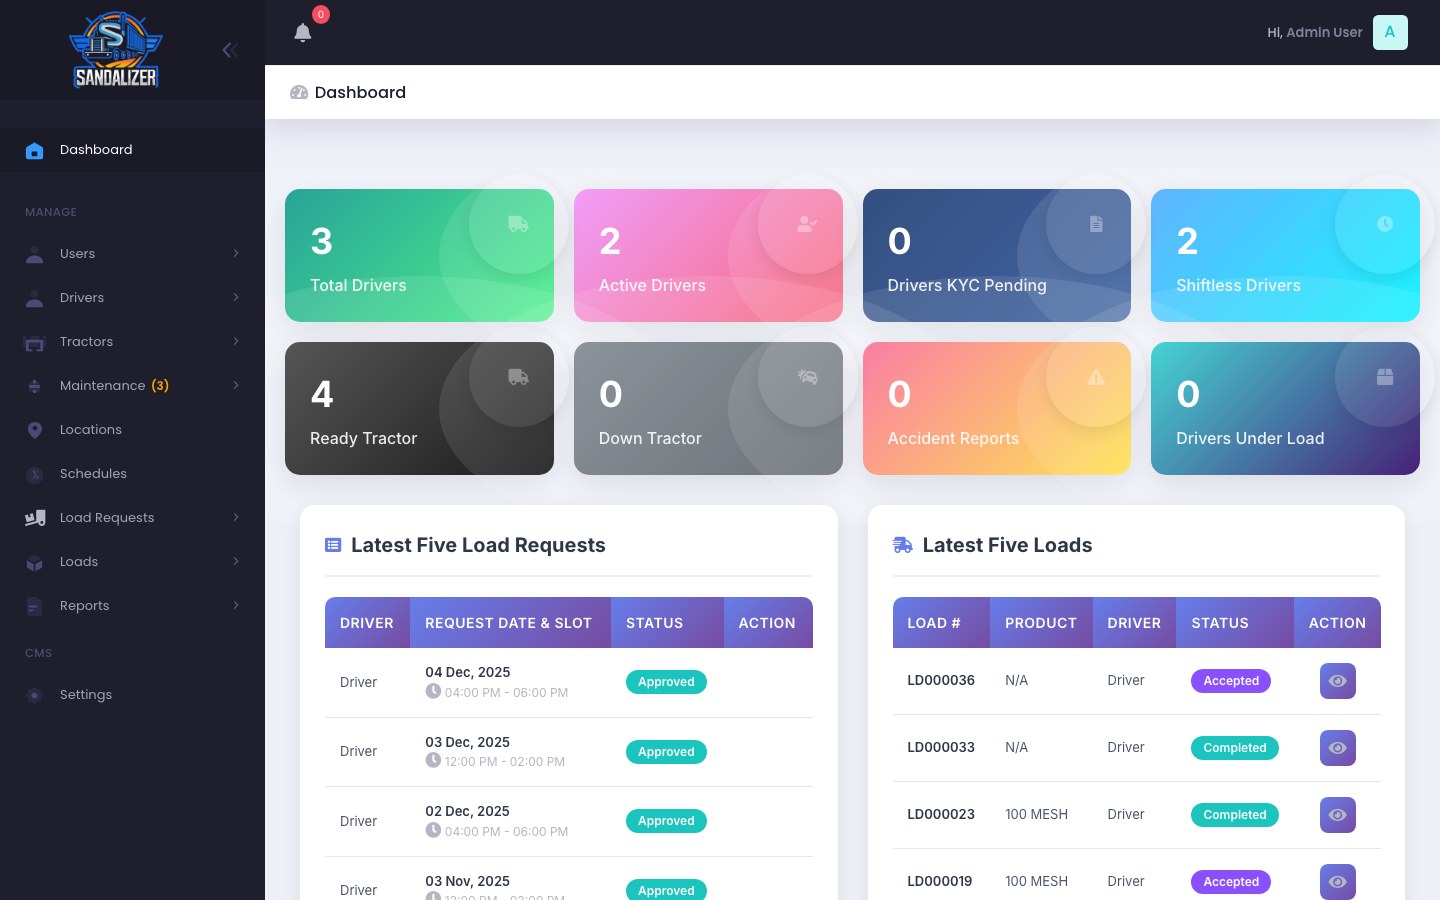This screenshot has width=1440, height=900.
Task: Click the Dashboard home icon in sidebar
Action: [x=35, y=150]
